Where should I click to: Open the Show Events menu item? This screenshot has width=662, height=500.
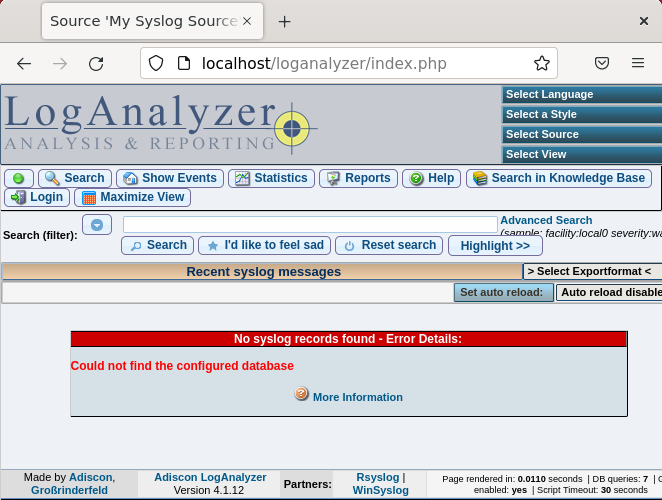coord(170,178)
